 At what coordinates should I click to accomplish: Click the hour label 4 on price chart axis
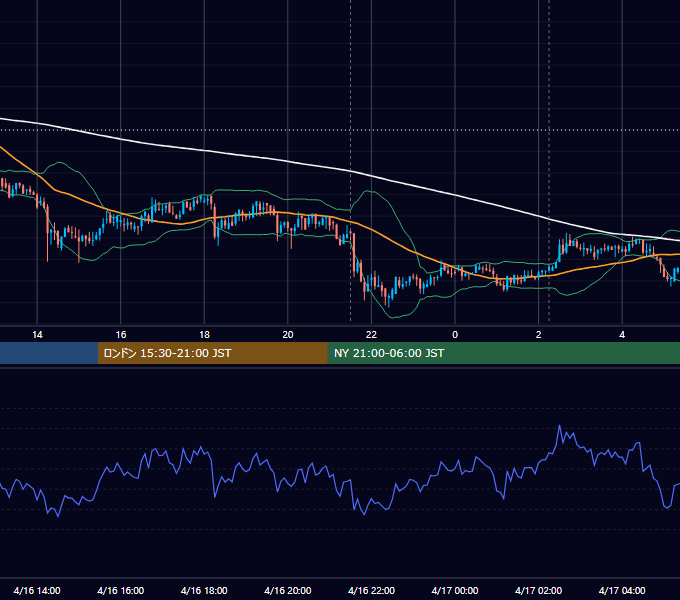pyautogui.click(x=622, y=334)
